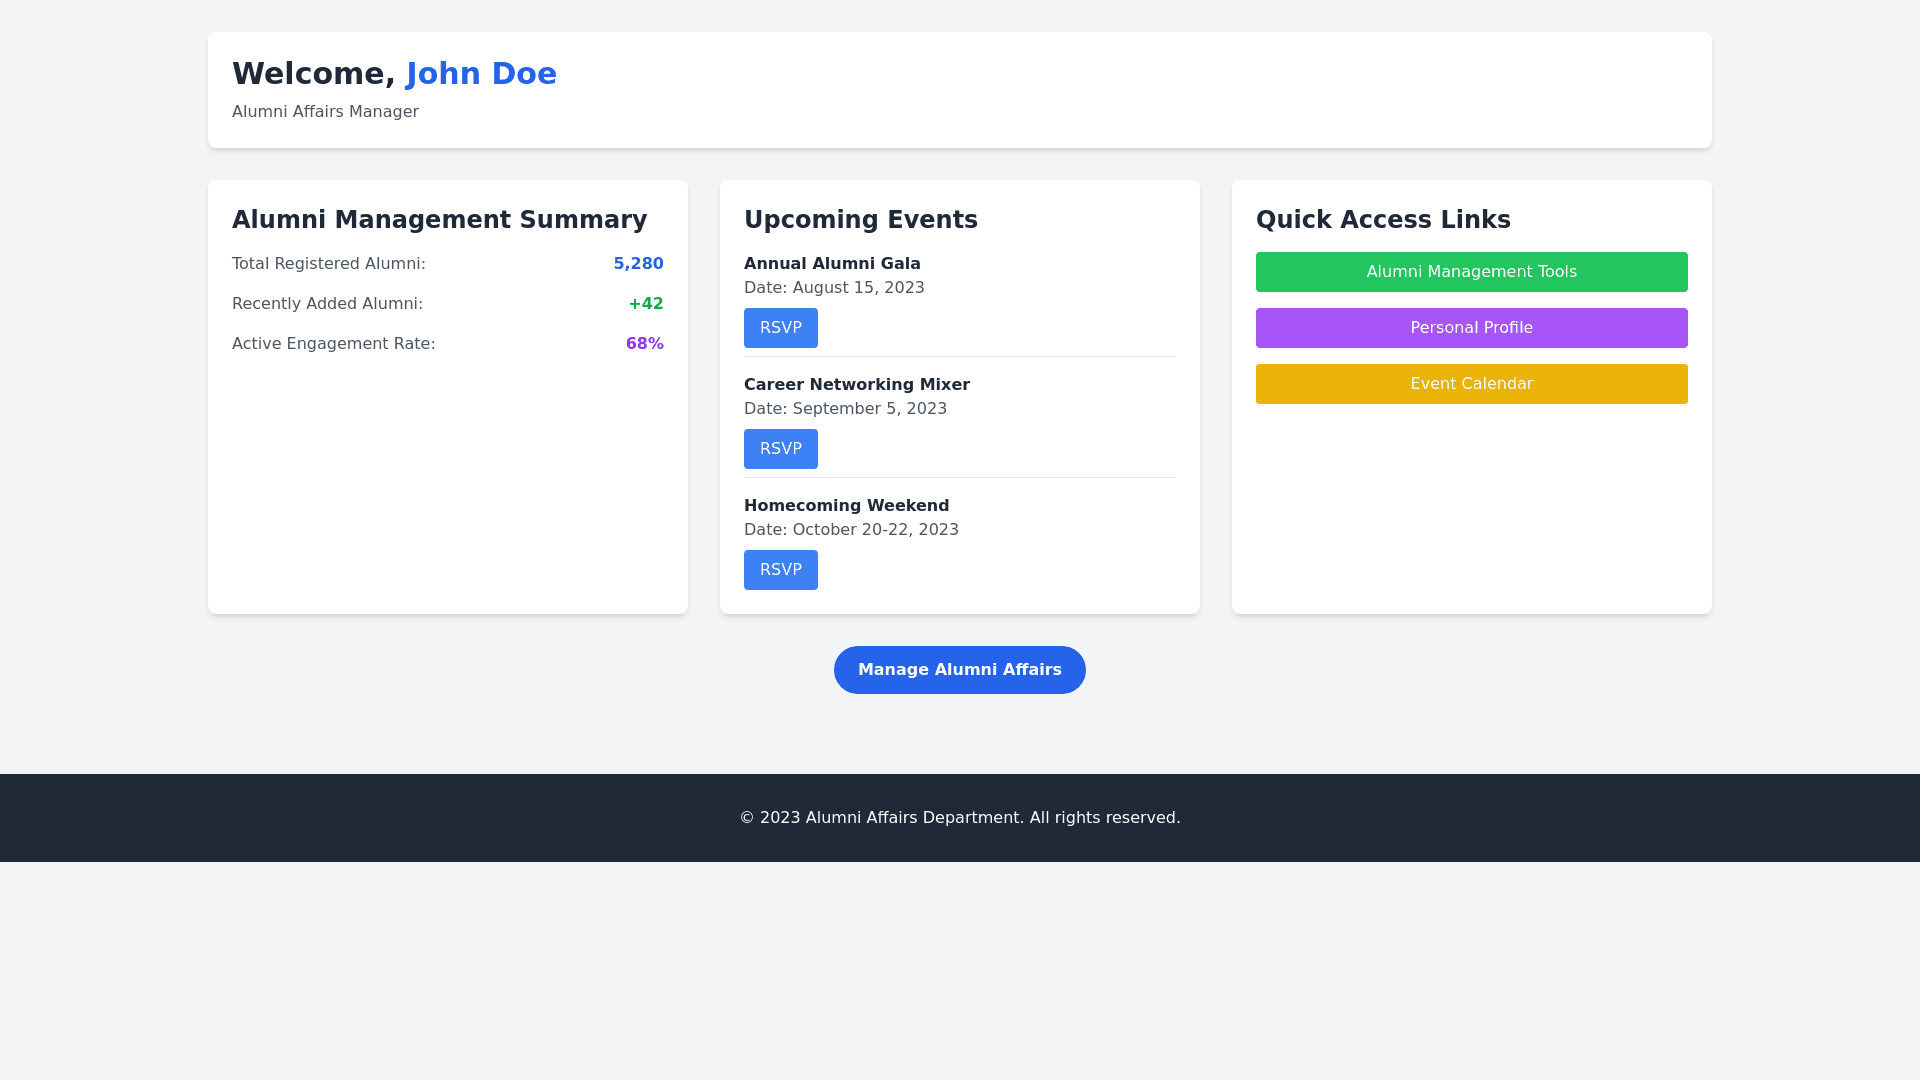The image size is (1920, 1080).
Task: Click the Upcoming Events heading
Action: pos(860,220)
